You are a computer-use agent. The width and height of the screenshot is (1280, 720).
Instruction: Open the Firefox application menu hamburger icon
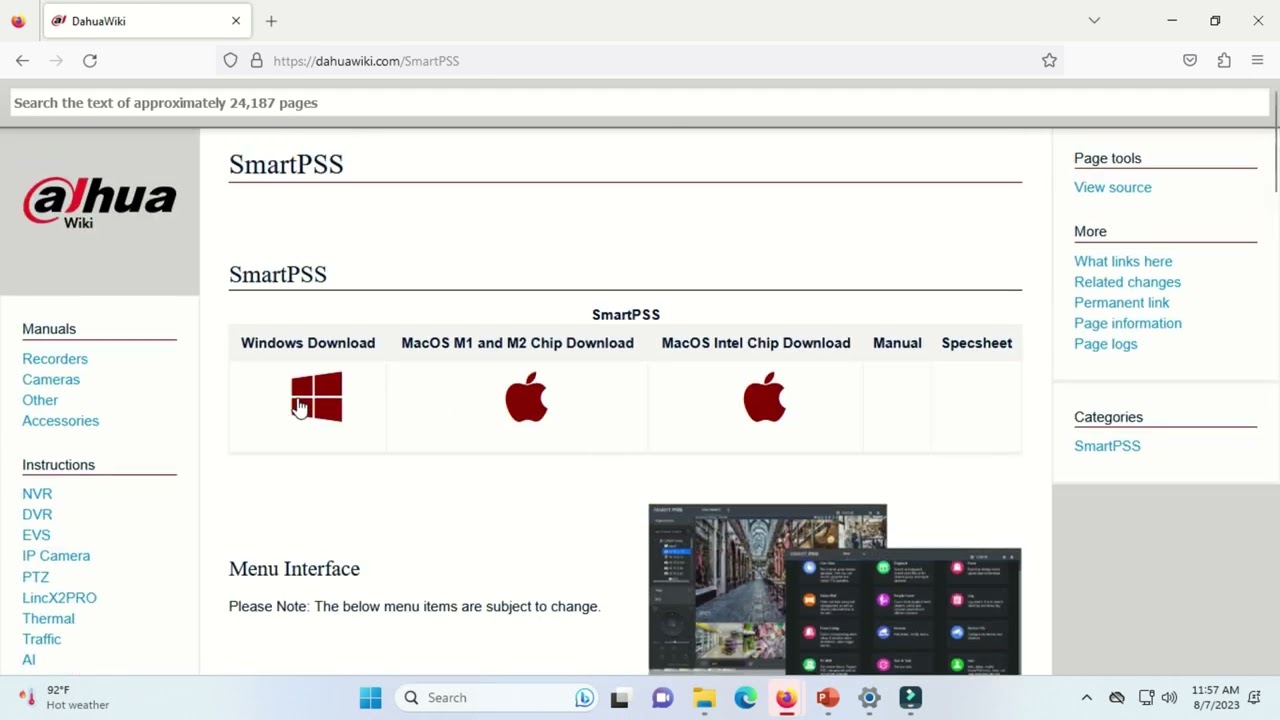1258,61
